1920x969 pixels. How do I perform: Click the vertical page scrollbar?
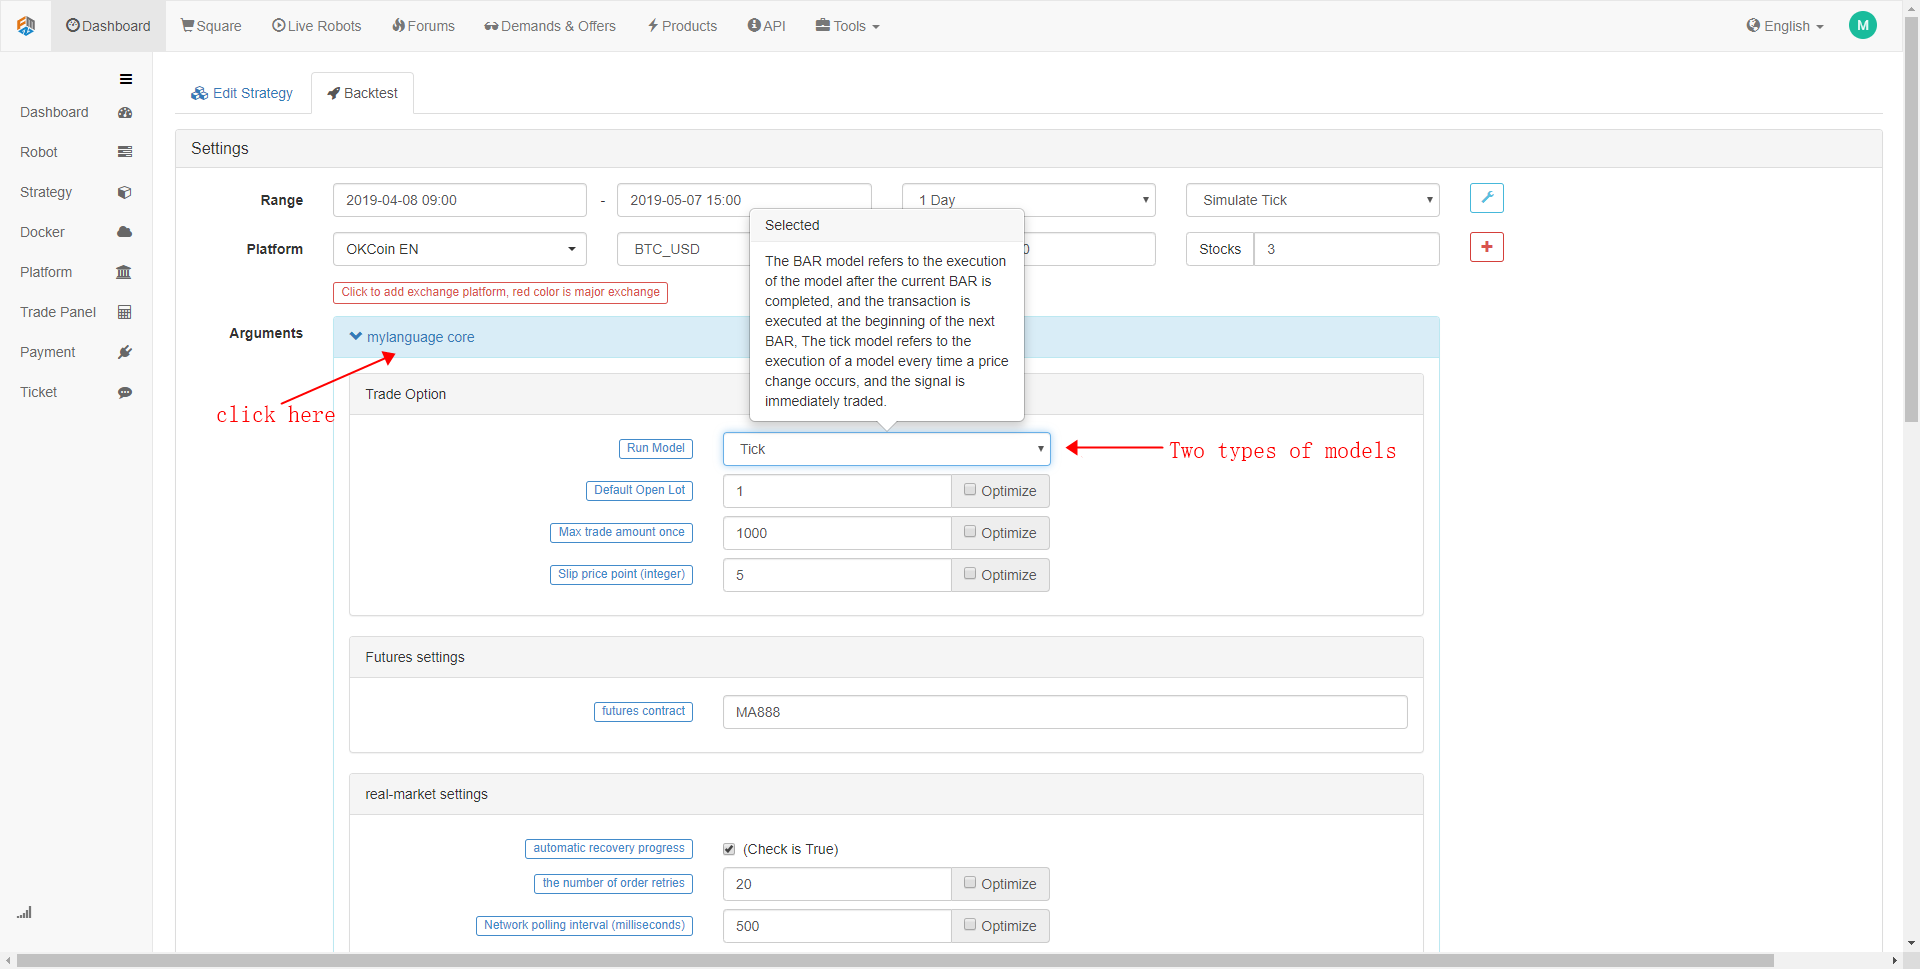tap(1911, 220)
